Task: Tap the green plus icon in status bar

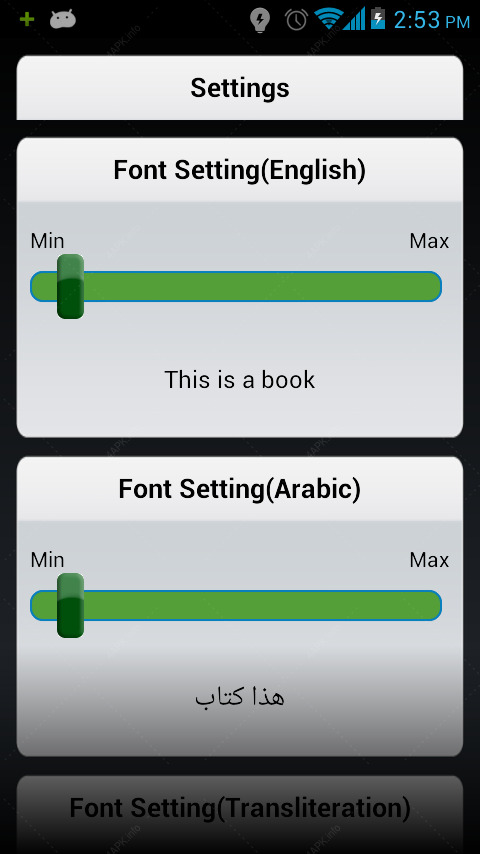Action: pyautogui.click(x=27, y=20)
